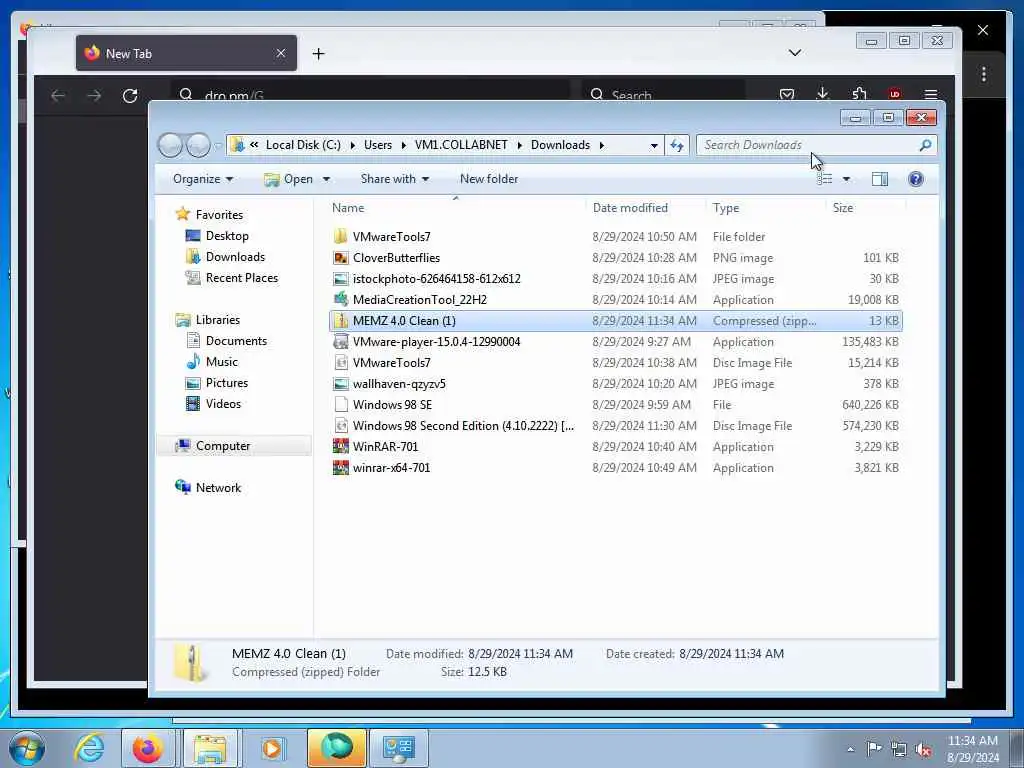Expand subfolders arrow after Downloads in breadcrumb
Viewport: 1024px width, 768px height.
[601, 145]
